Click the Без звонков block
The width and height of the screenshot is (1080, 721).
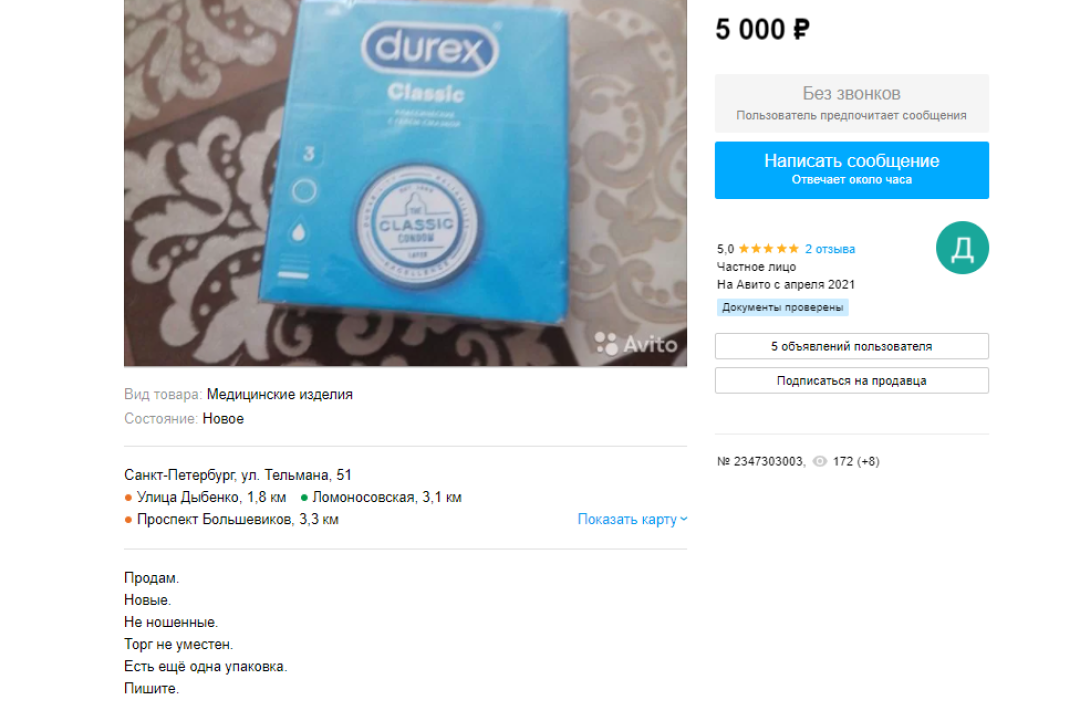pyautogui.click(x=851, y=103)
